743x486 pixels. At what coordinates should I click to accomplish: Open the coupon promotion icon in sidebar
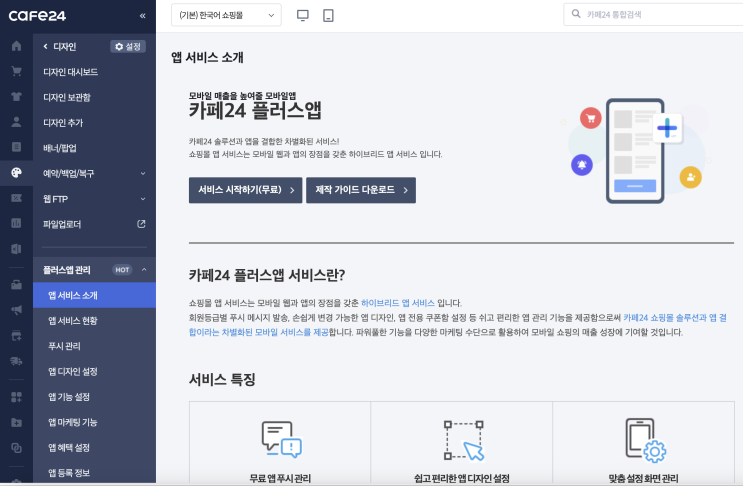click(16, 198)
